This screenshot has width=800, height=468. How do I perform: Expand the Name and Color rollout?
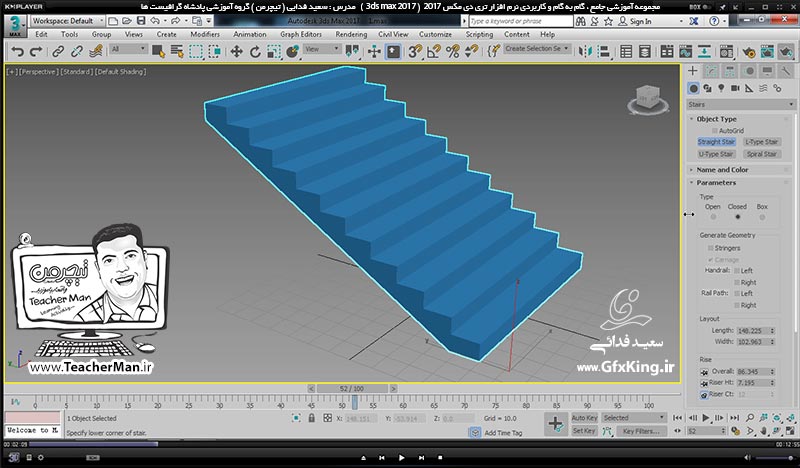(722, 170)
